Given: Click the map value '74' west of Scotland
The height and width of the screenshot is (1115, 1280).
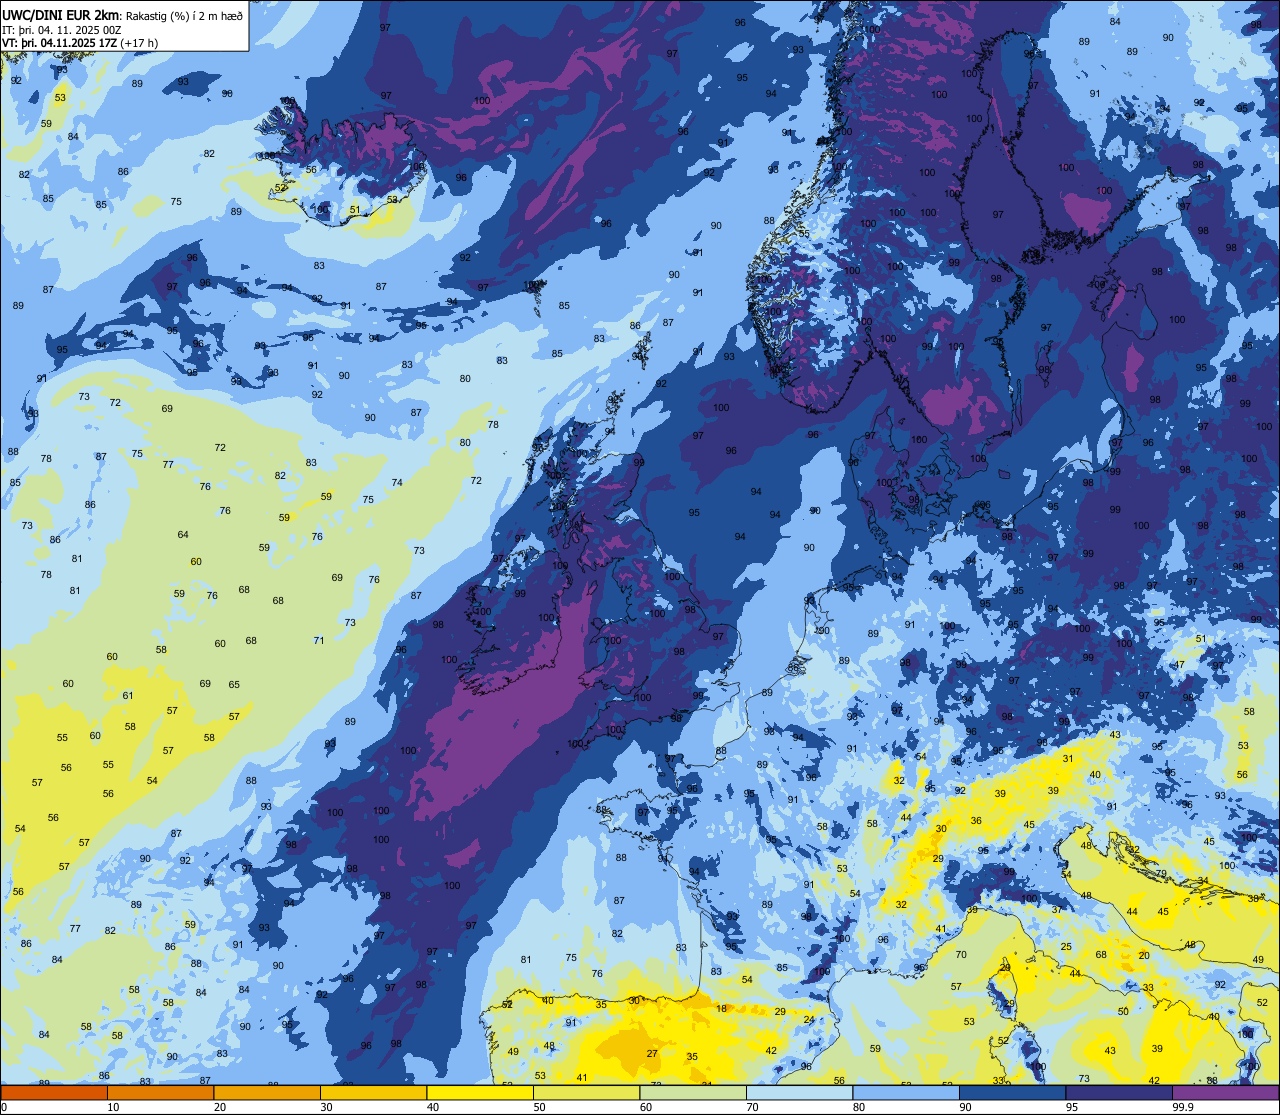Looking at the screenshot, I should [397, 482].
